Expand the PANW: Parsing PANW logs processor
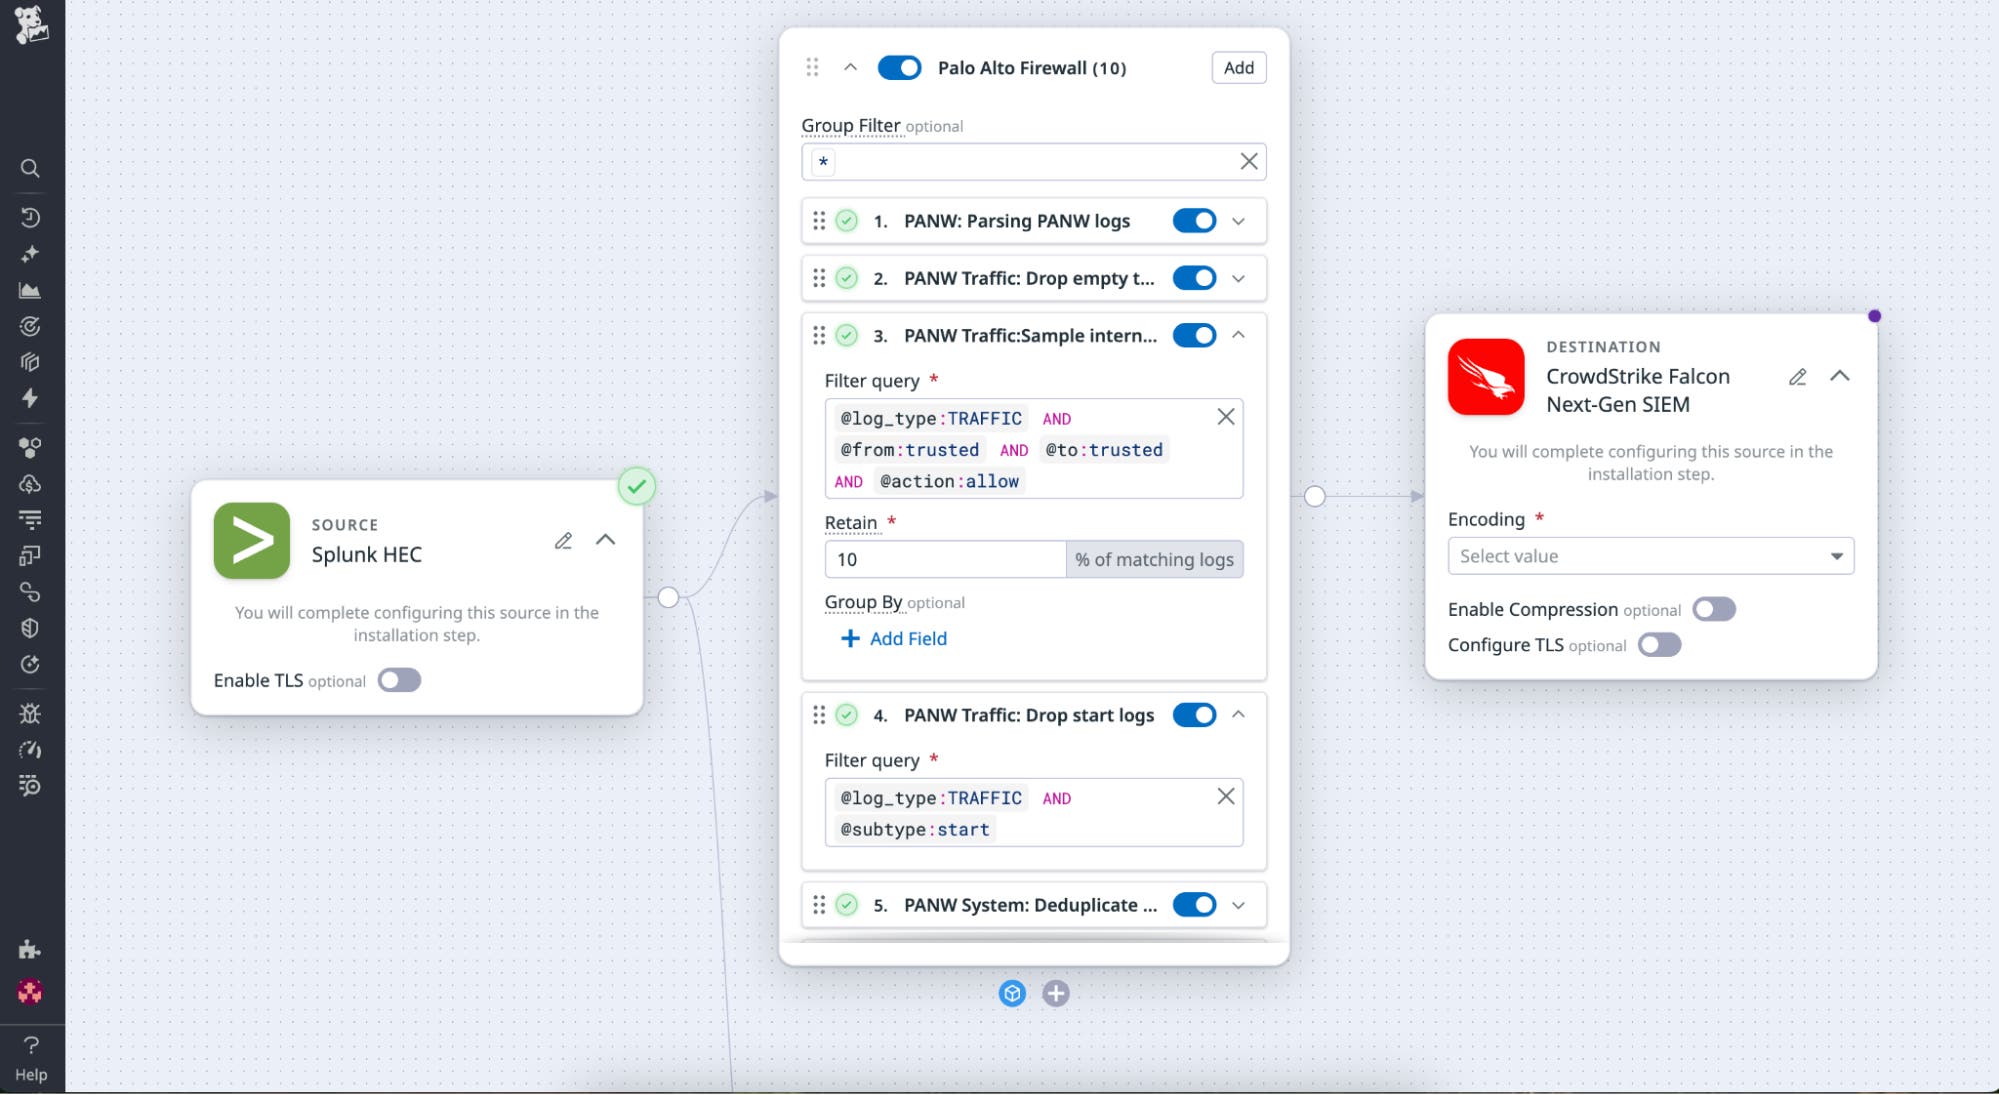This screenshot has width=1999, height=1095. [1238, 220]
